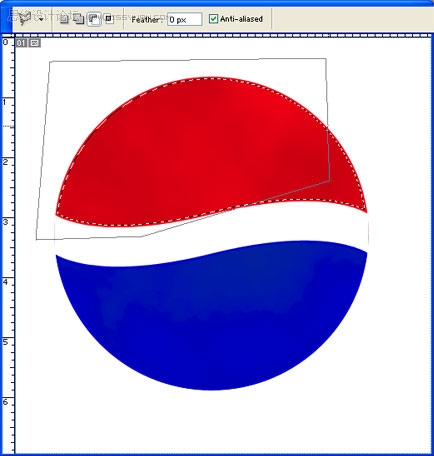Image resolution: width=434 pixels, height=456 pixels.
Task: Select the Intersect with selection mode icon
Action: click(108, 19)
